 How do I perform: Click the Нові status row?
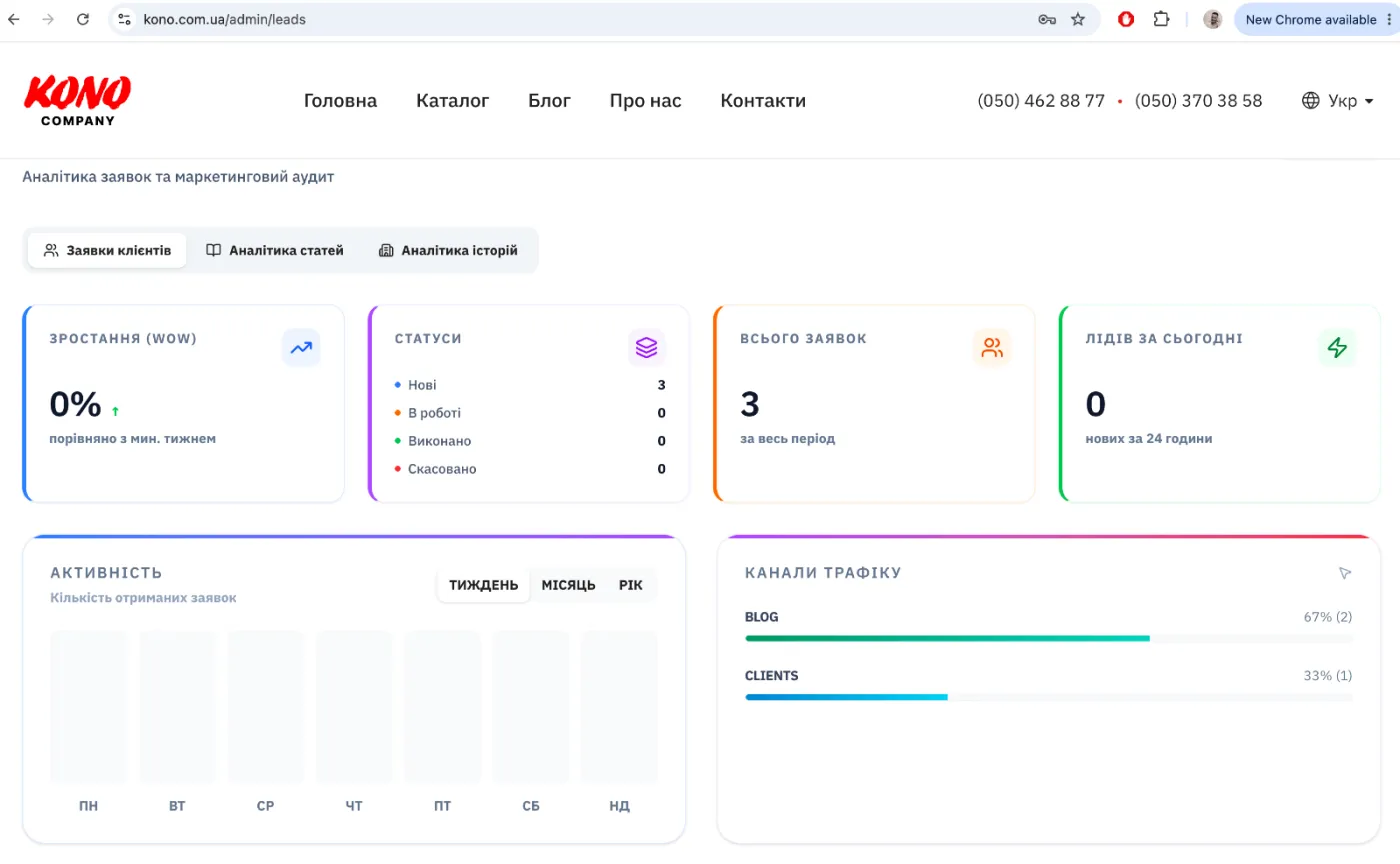coord(530,385)
